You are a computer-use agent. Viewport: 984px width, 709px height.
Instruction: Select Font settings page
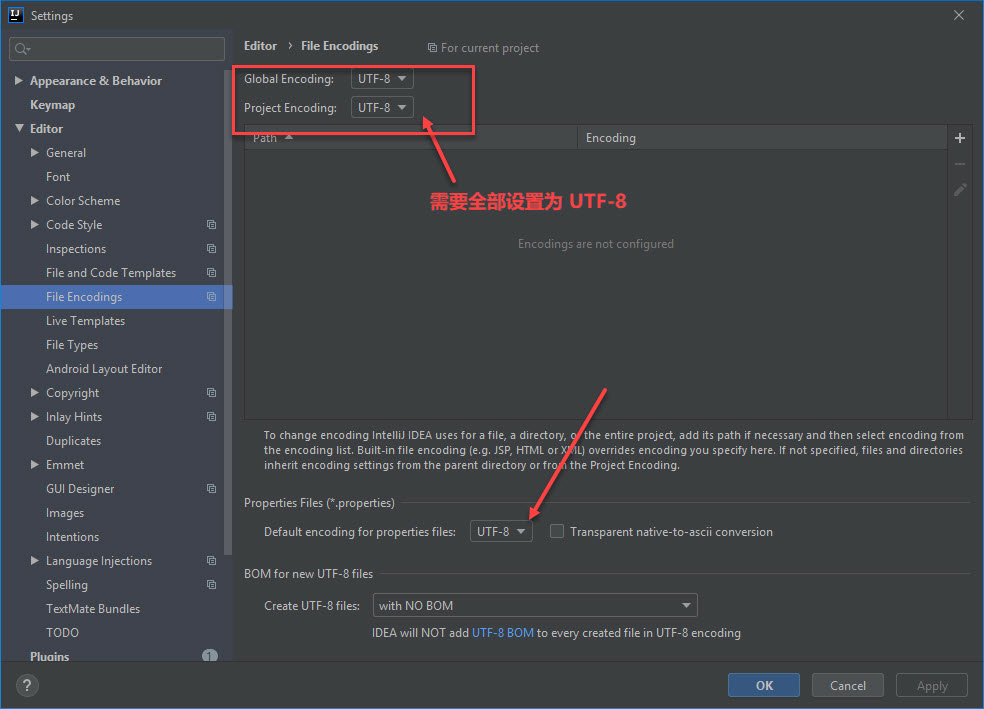58,177
